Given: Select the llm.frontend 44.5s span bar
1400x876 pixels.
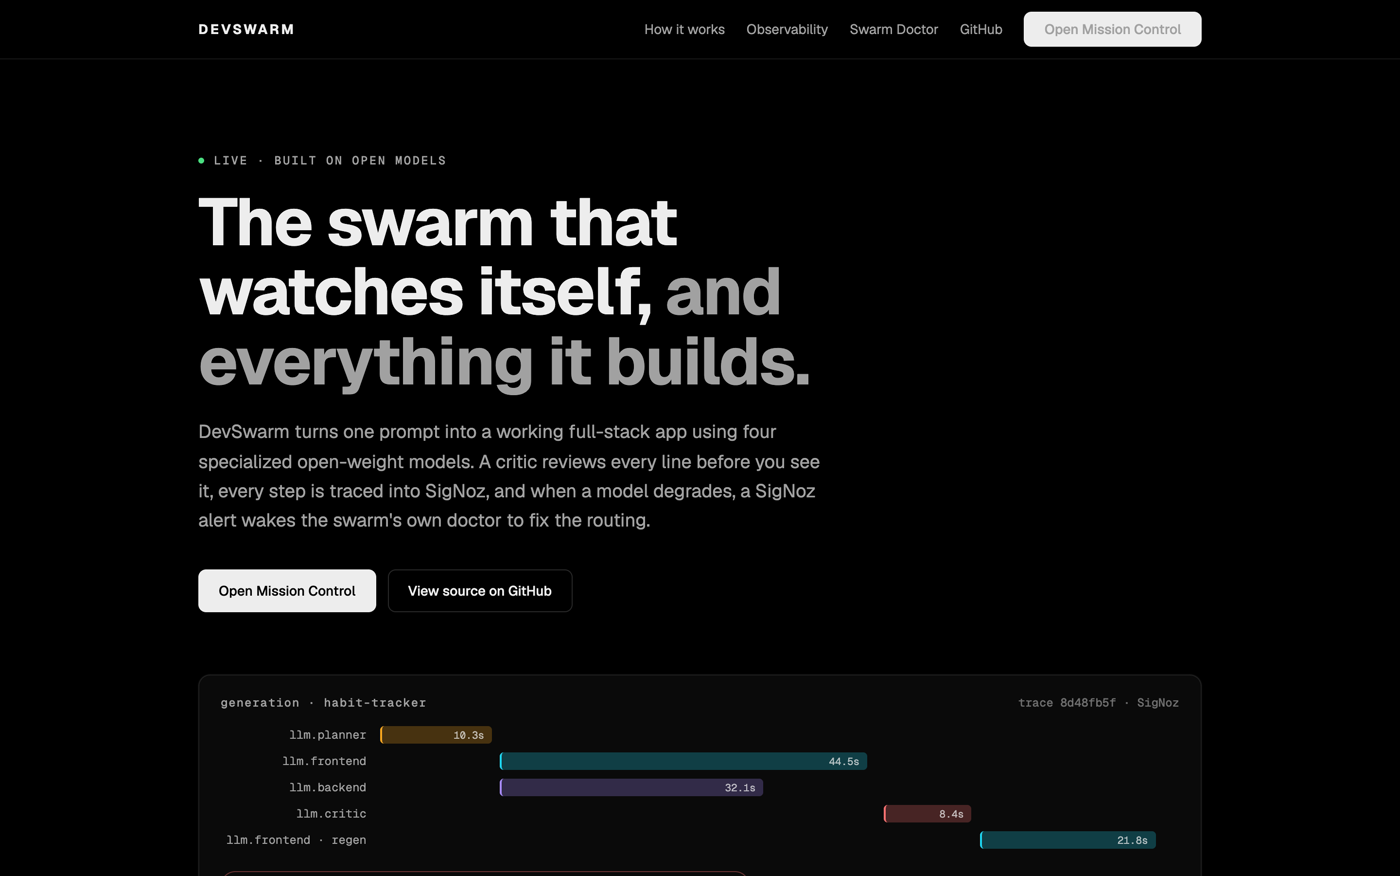Looking at the screenshot, I should coord(683,761).
